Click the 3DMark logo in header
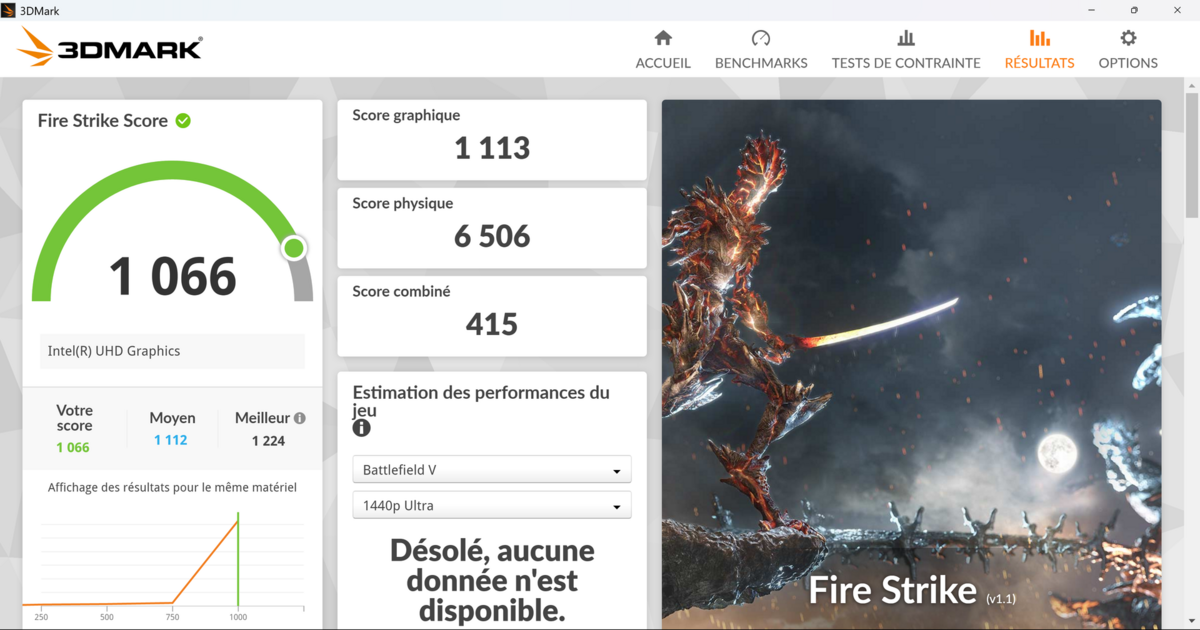This screenshot has width=1200, height=630. coord(110,47)
